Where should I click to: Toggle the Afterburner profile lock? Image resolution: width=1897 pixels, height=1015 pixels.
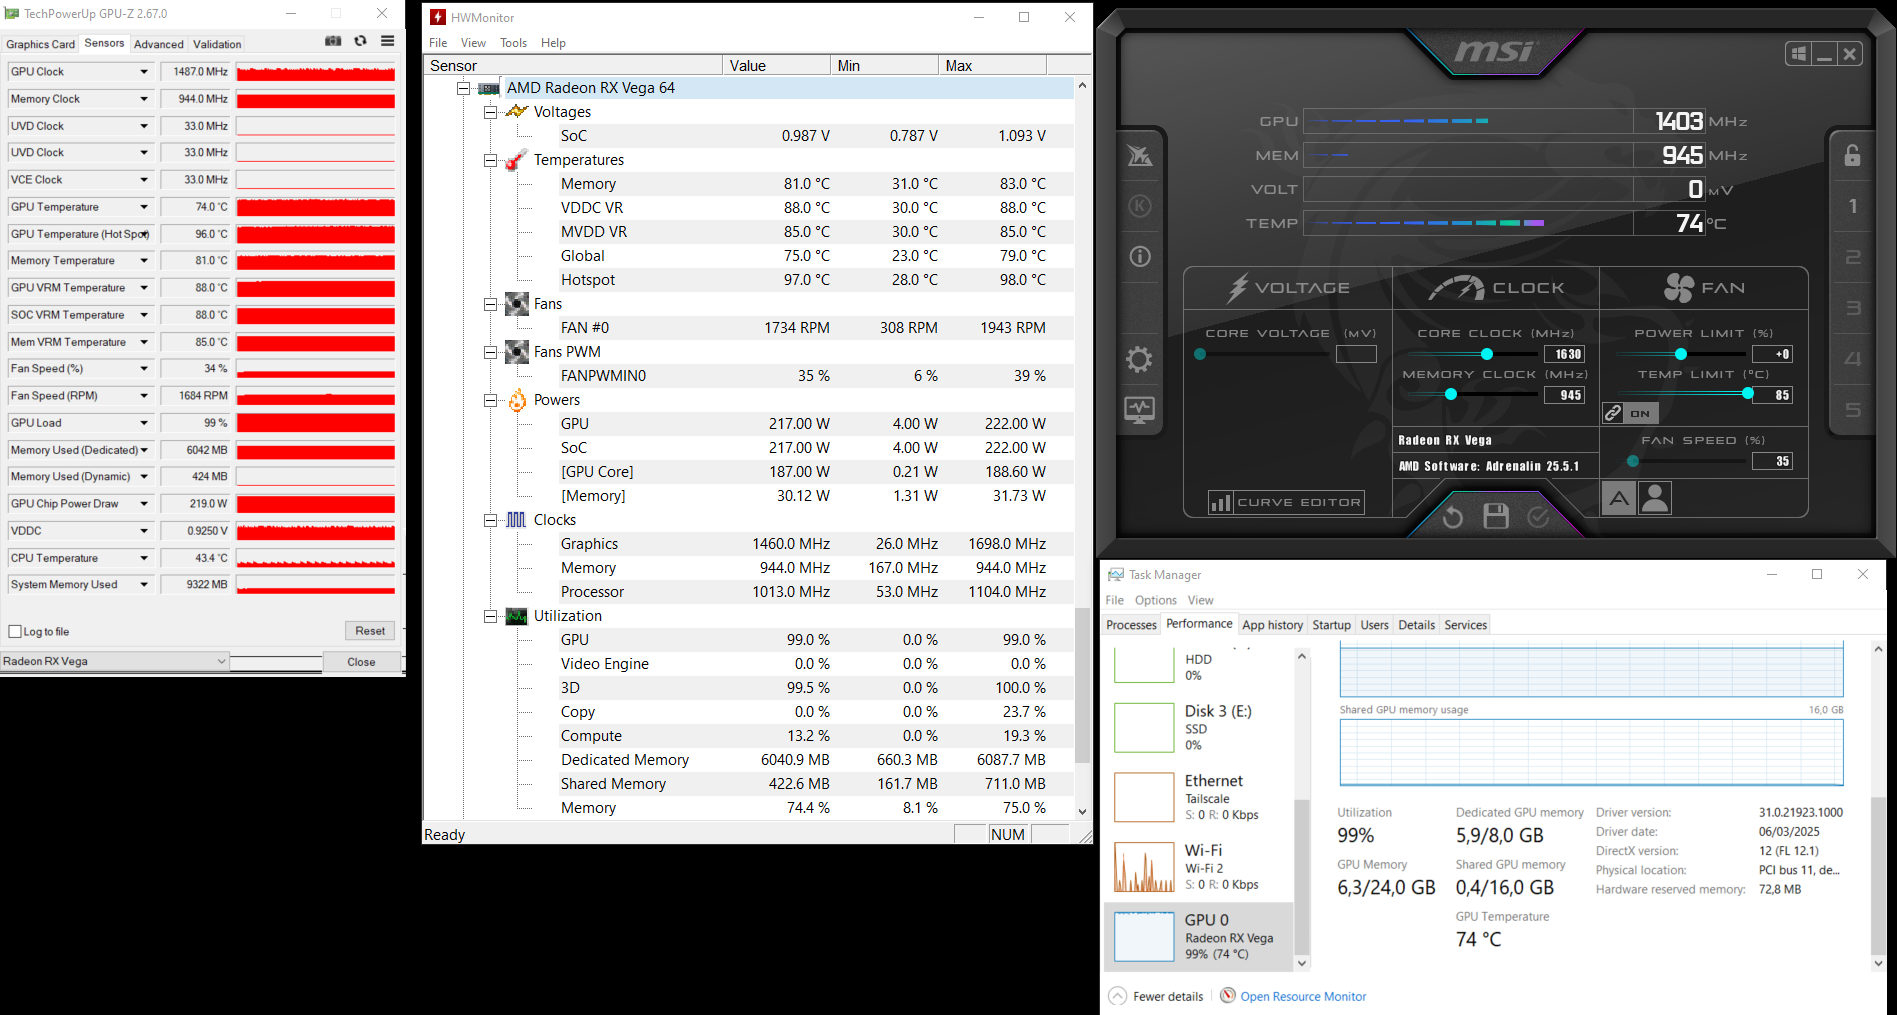point(1853,155)
